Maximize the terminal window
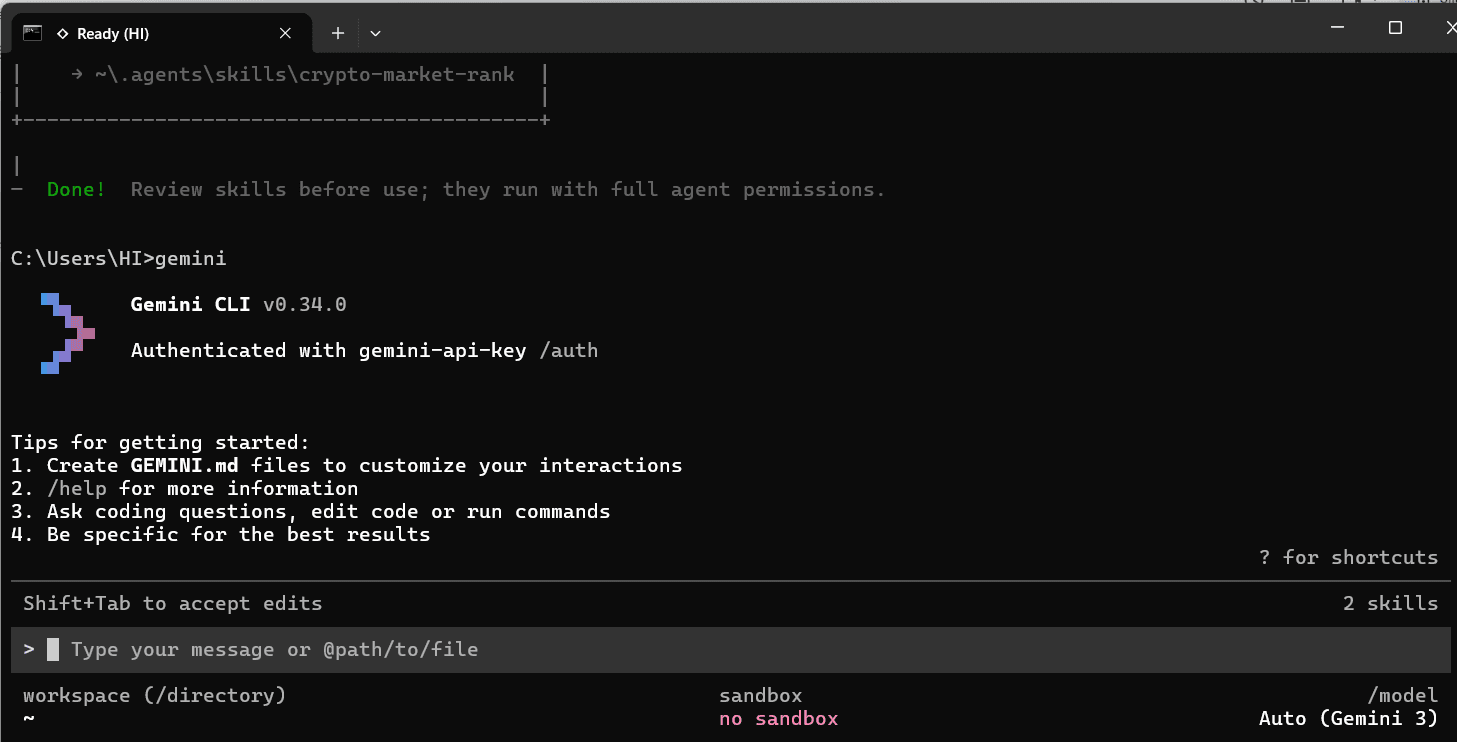1457x742 pixels. point(1395,28)
